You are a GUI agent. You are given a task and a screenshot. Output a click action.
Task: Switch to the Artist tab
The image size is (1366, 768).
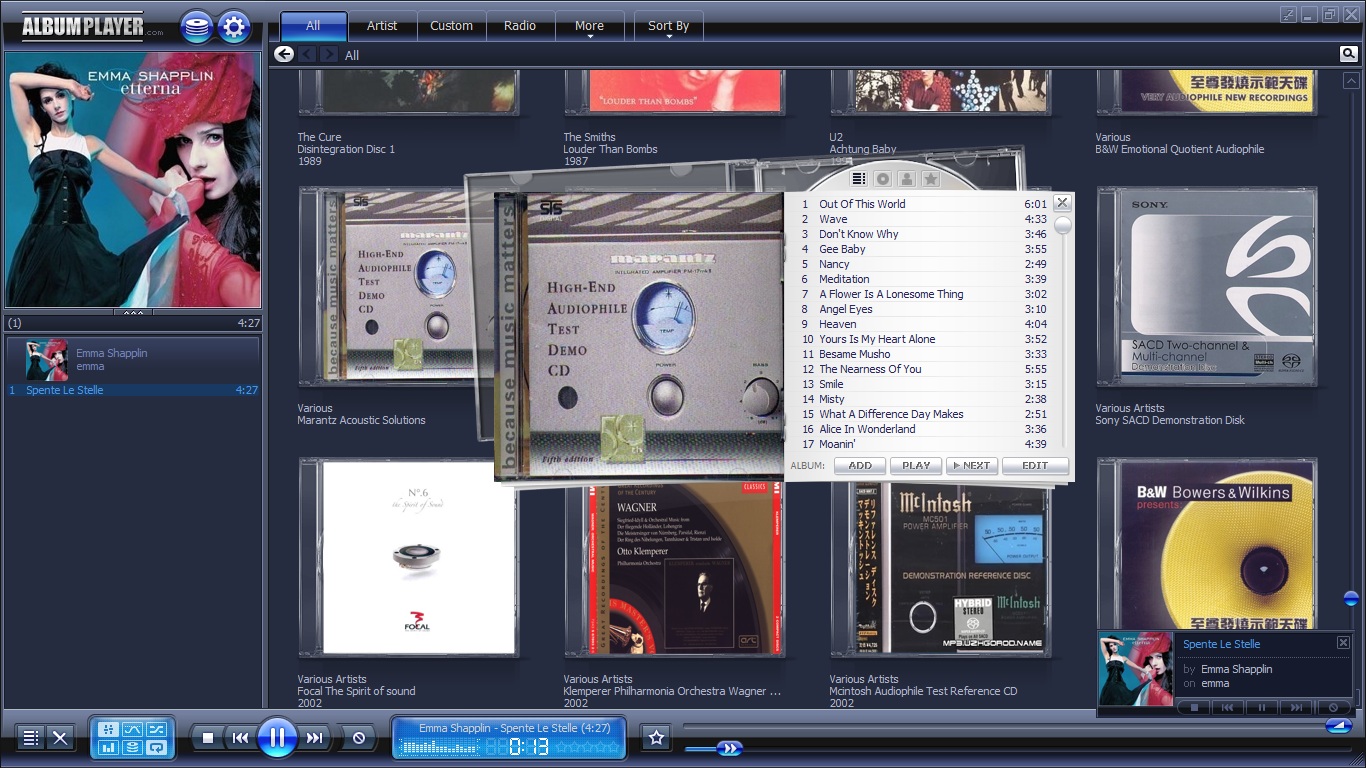click(x=382, y=26)
